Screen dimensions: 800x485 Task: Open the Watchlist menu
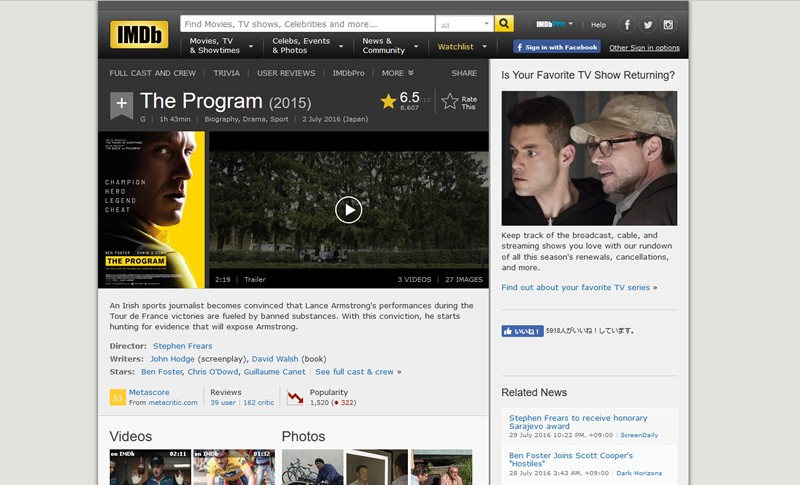(x=462, y=46)
